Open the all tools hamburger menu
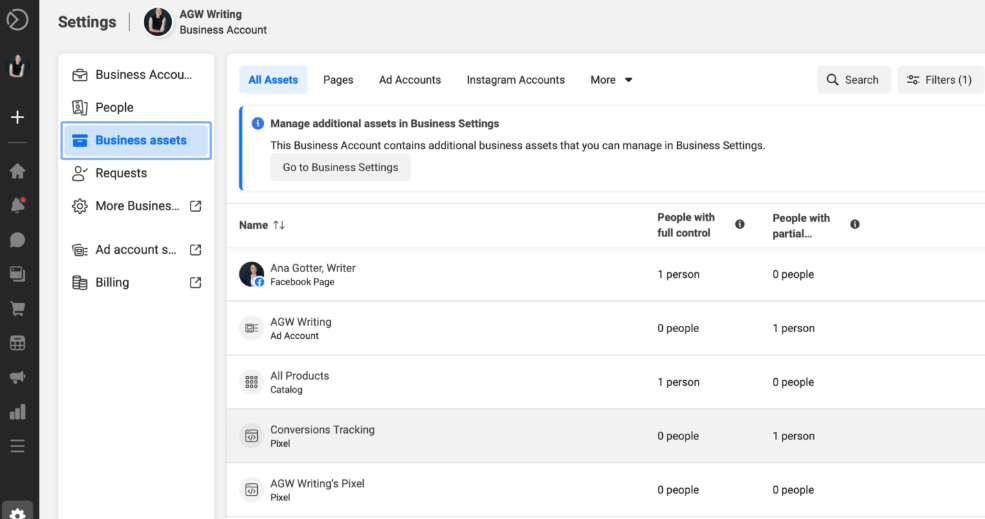The image size is (985, 519). (x=17, y=446)
